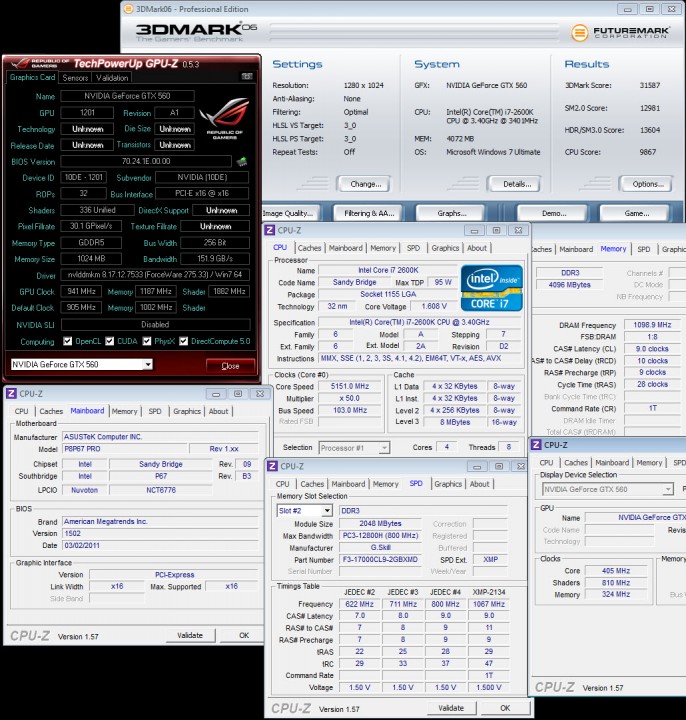Open About tab in CPU-Z Mainboard window
The height and width of the screenshot is (720, 686).
point(218,411)
